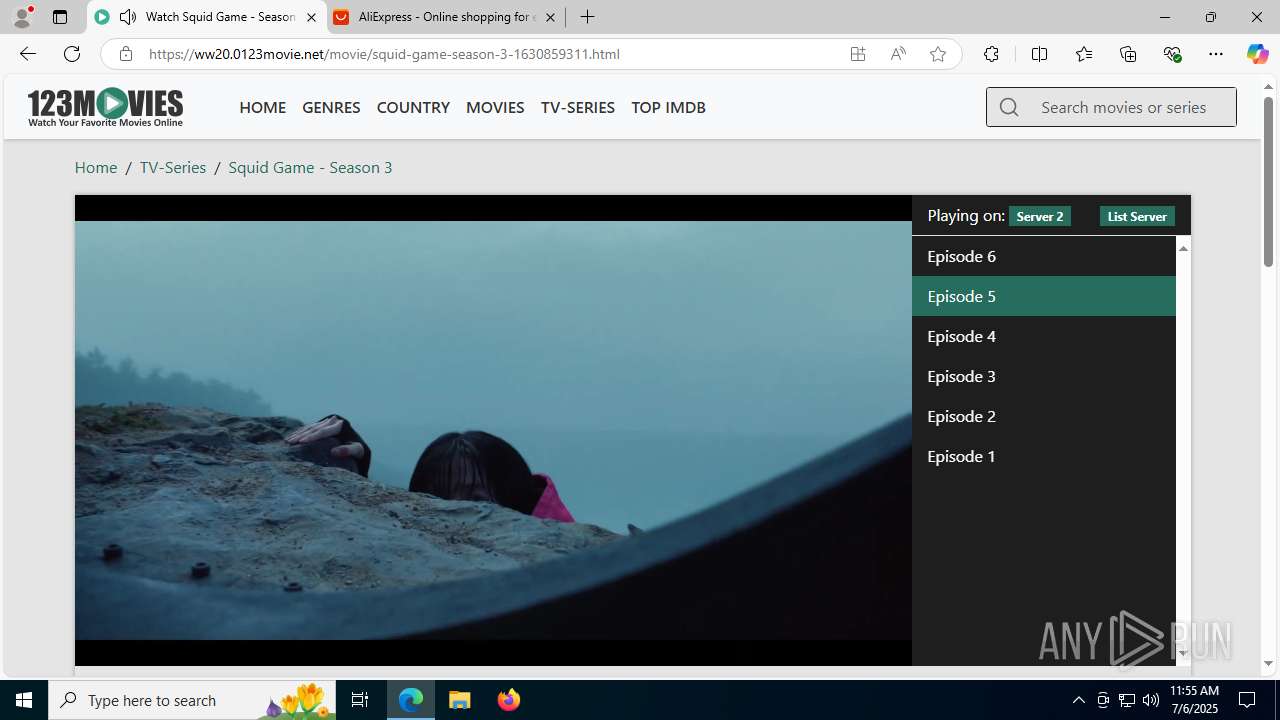Viewport: 1280px width, 720px height.
Task: Open the Windows Start menu
Action: pos(24,700)
